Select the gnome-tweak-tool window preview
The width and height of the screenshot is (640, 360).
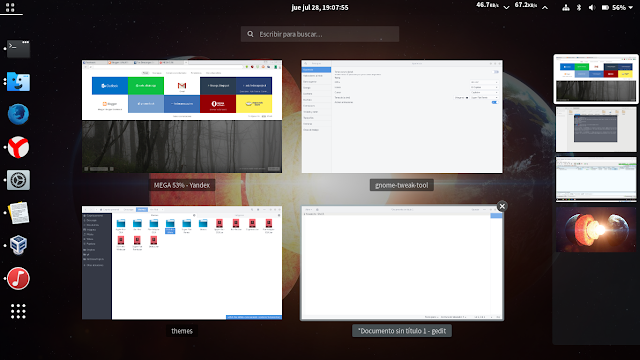click(402, 117)
